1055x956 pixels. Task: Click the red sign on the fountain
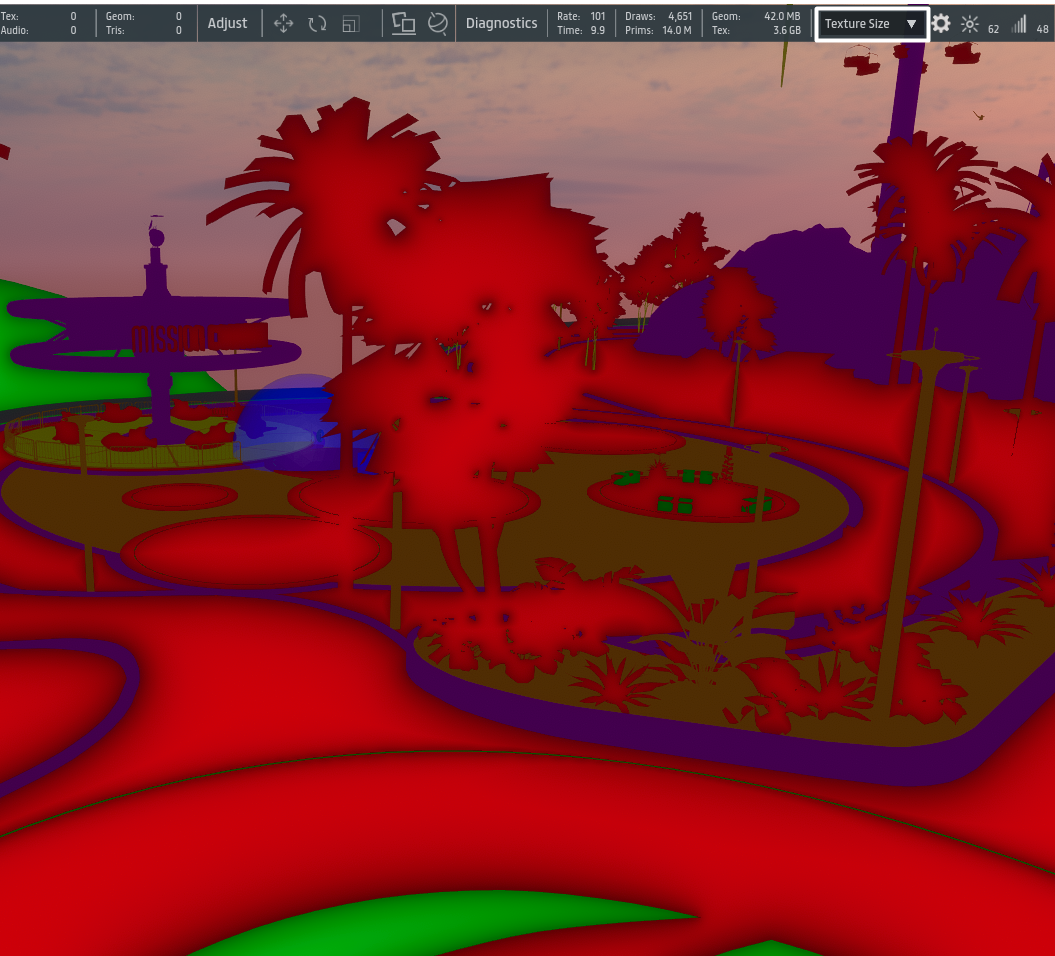(x=198, y=338)
